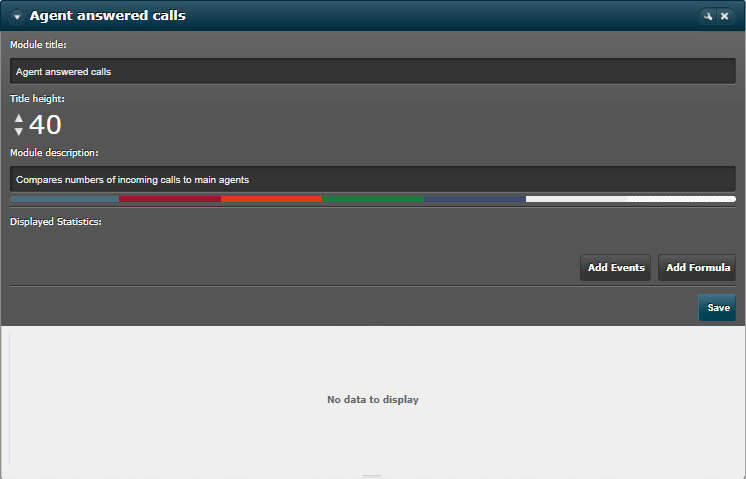This screenshot has width=746, height=479.
Task: Select the steel blue color swatch
Action: tap(64, 199)
